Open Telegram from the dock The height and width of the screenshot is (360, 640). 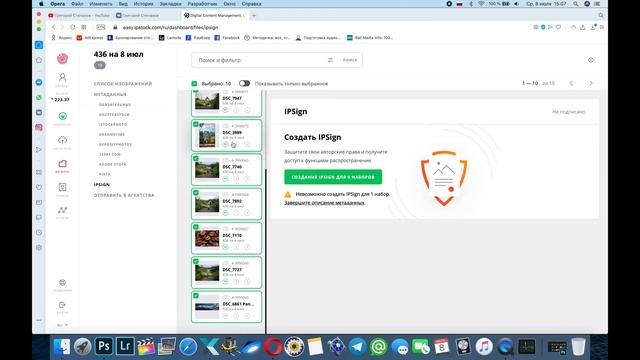(357, 347)
